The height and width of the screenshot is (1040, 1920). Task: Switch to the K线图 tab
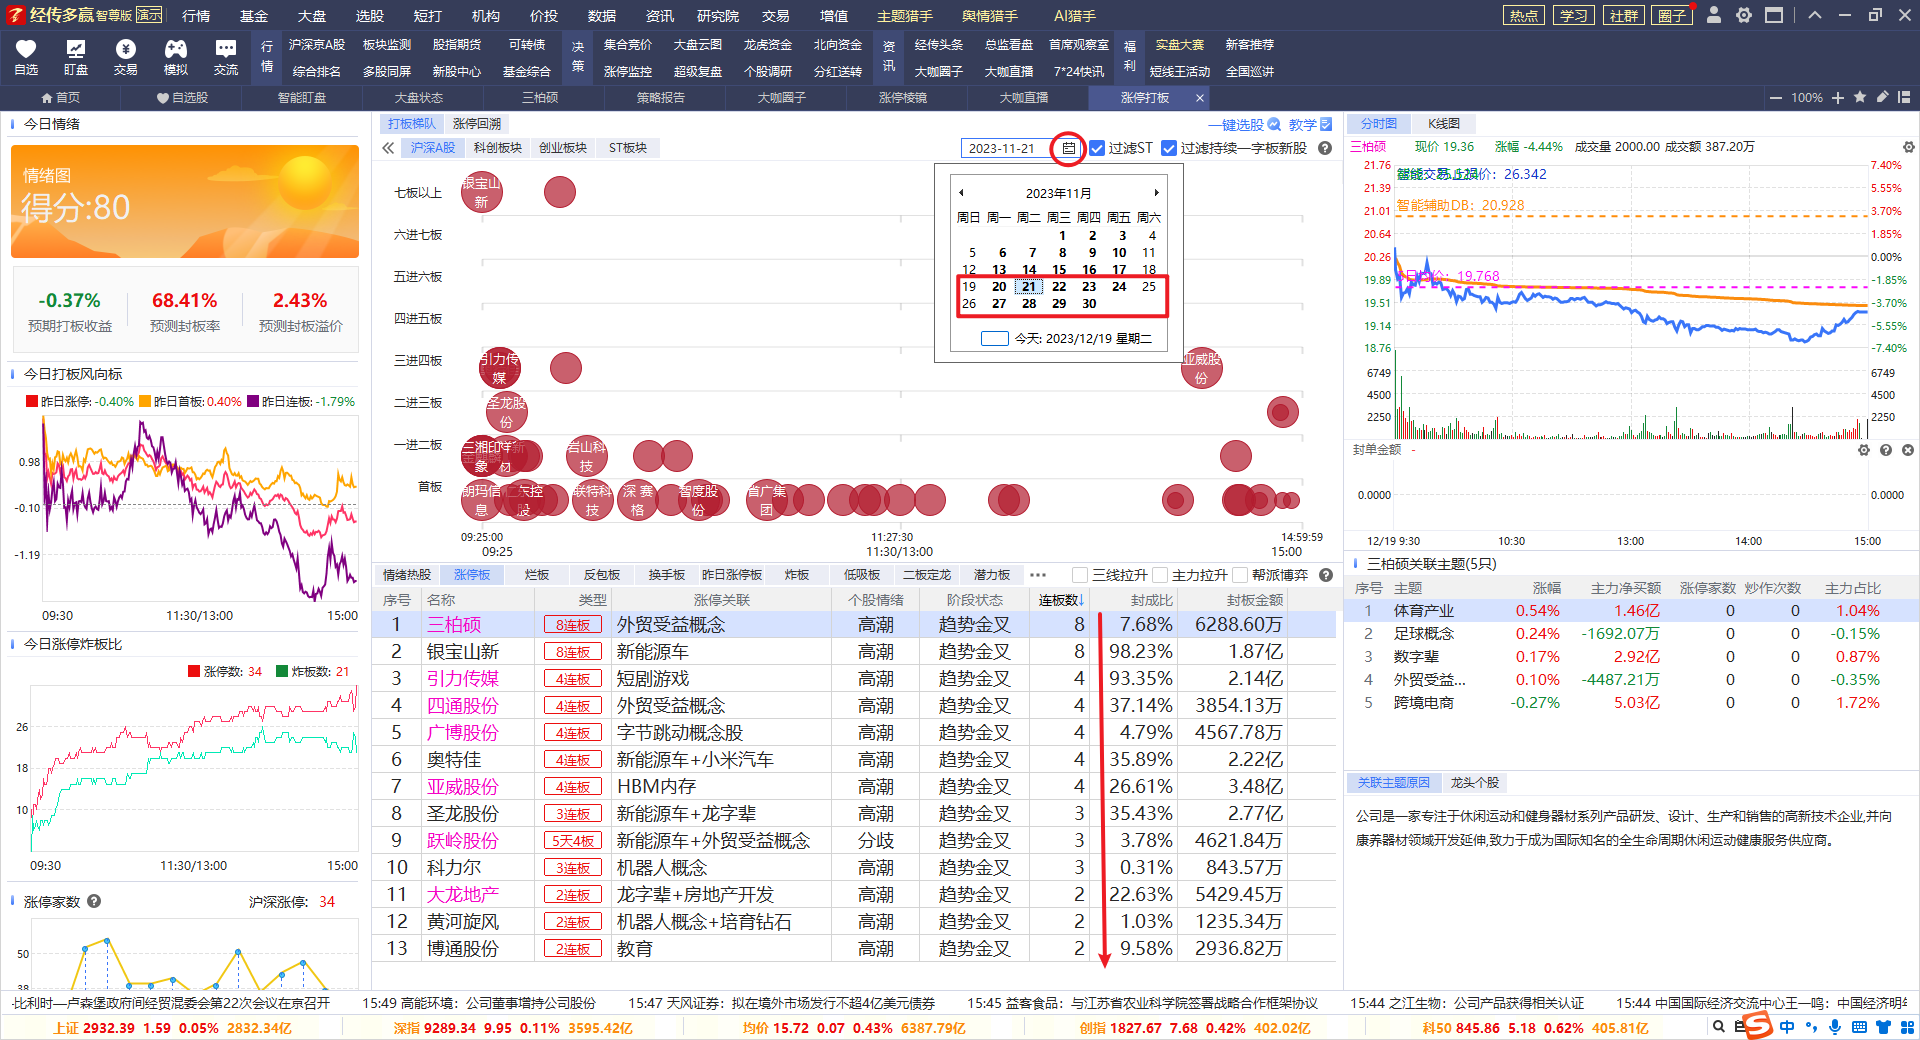point(1444,124)
